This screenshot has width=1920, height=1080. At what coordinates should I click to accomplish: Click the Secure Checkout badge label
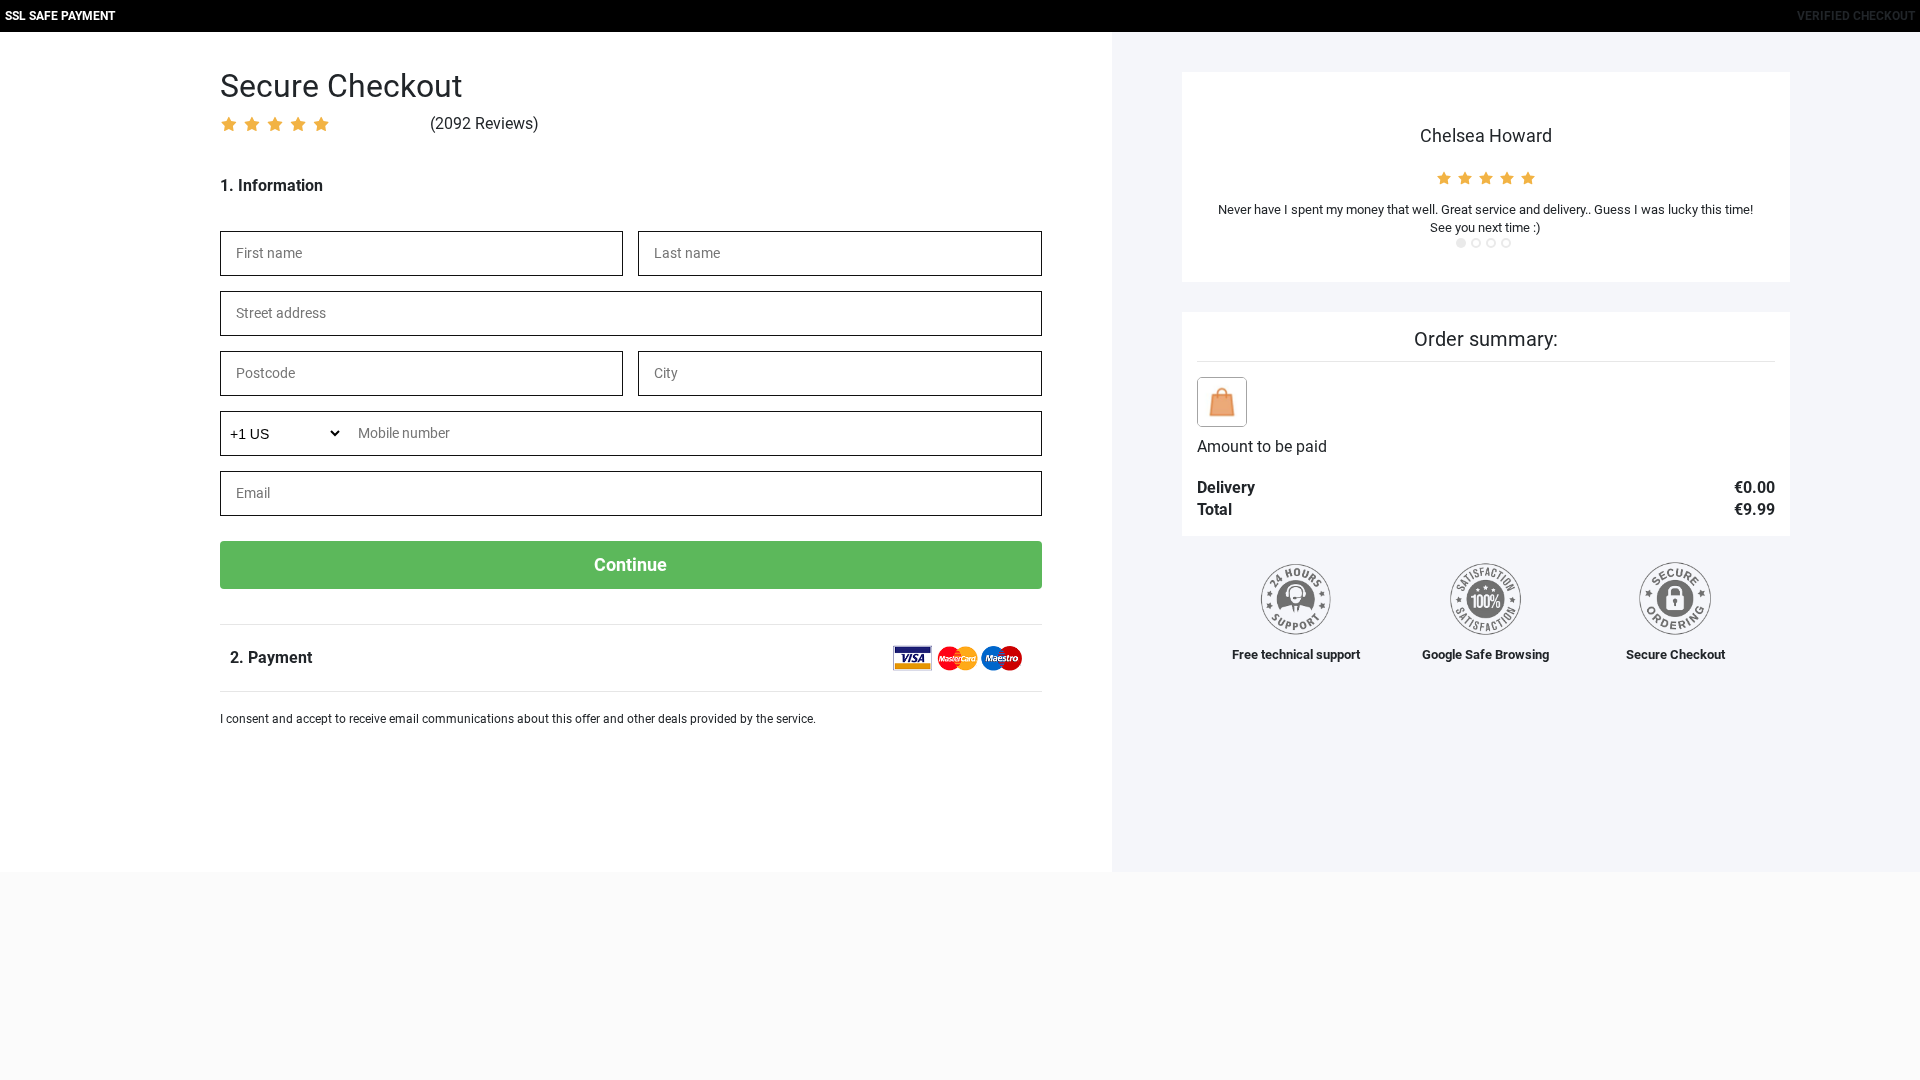tap(1675, 655)
